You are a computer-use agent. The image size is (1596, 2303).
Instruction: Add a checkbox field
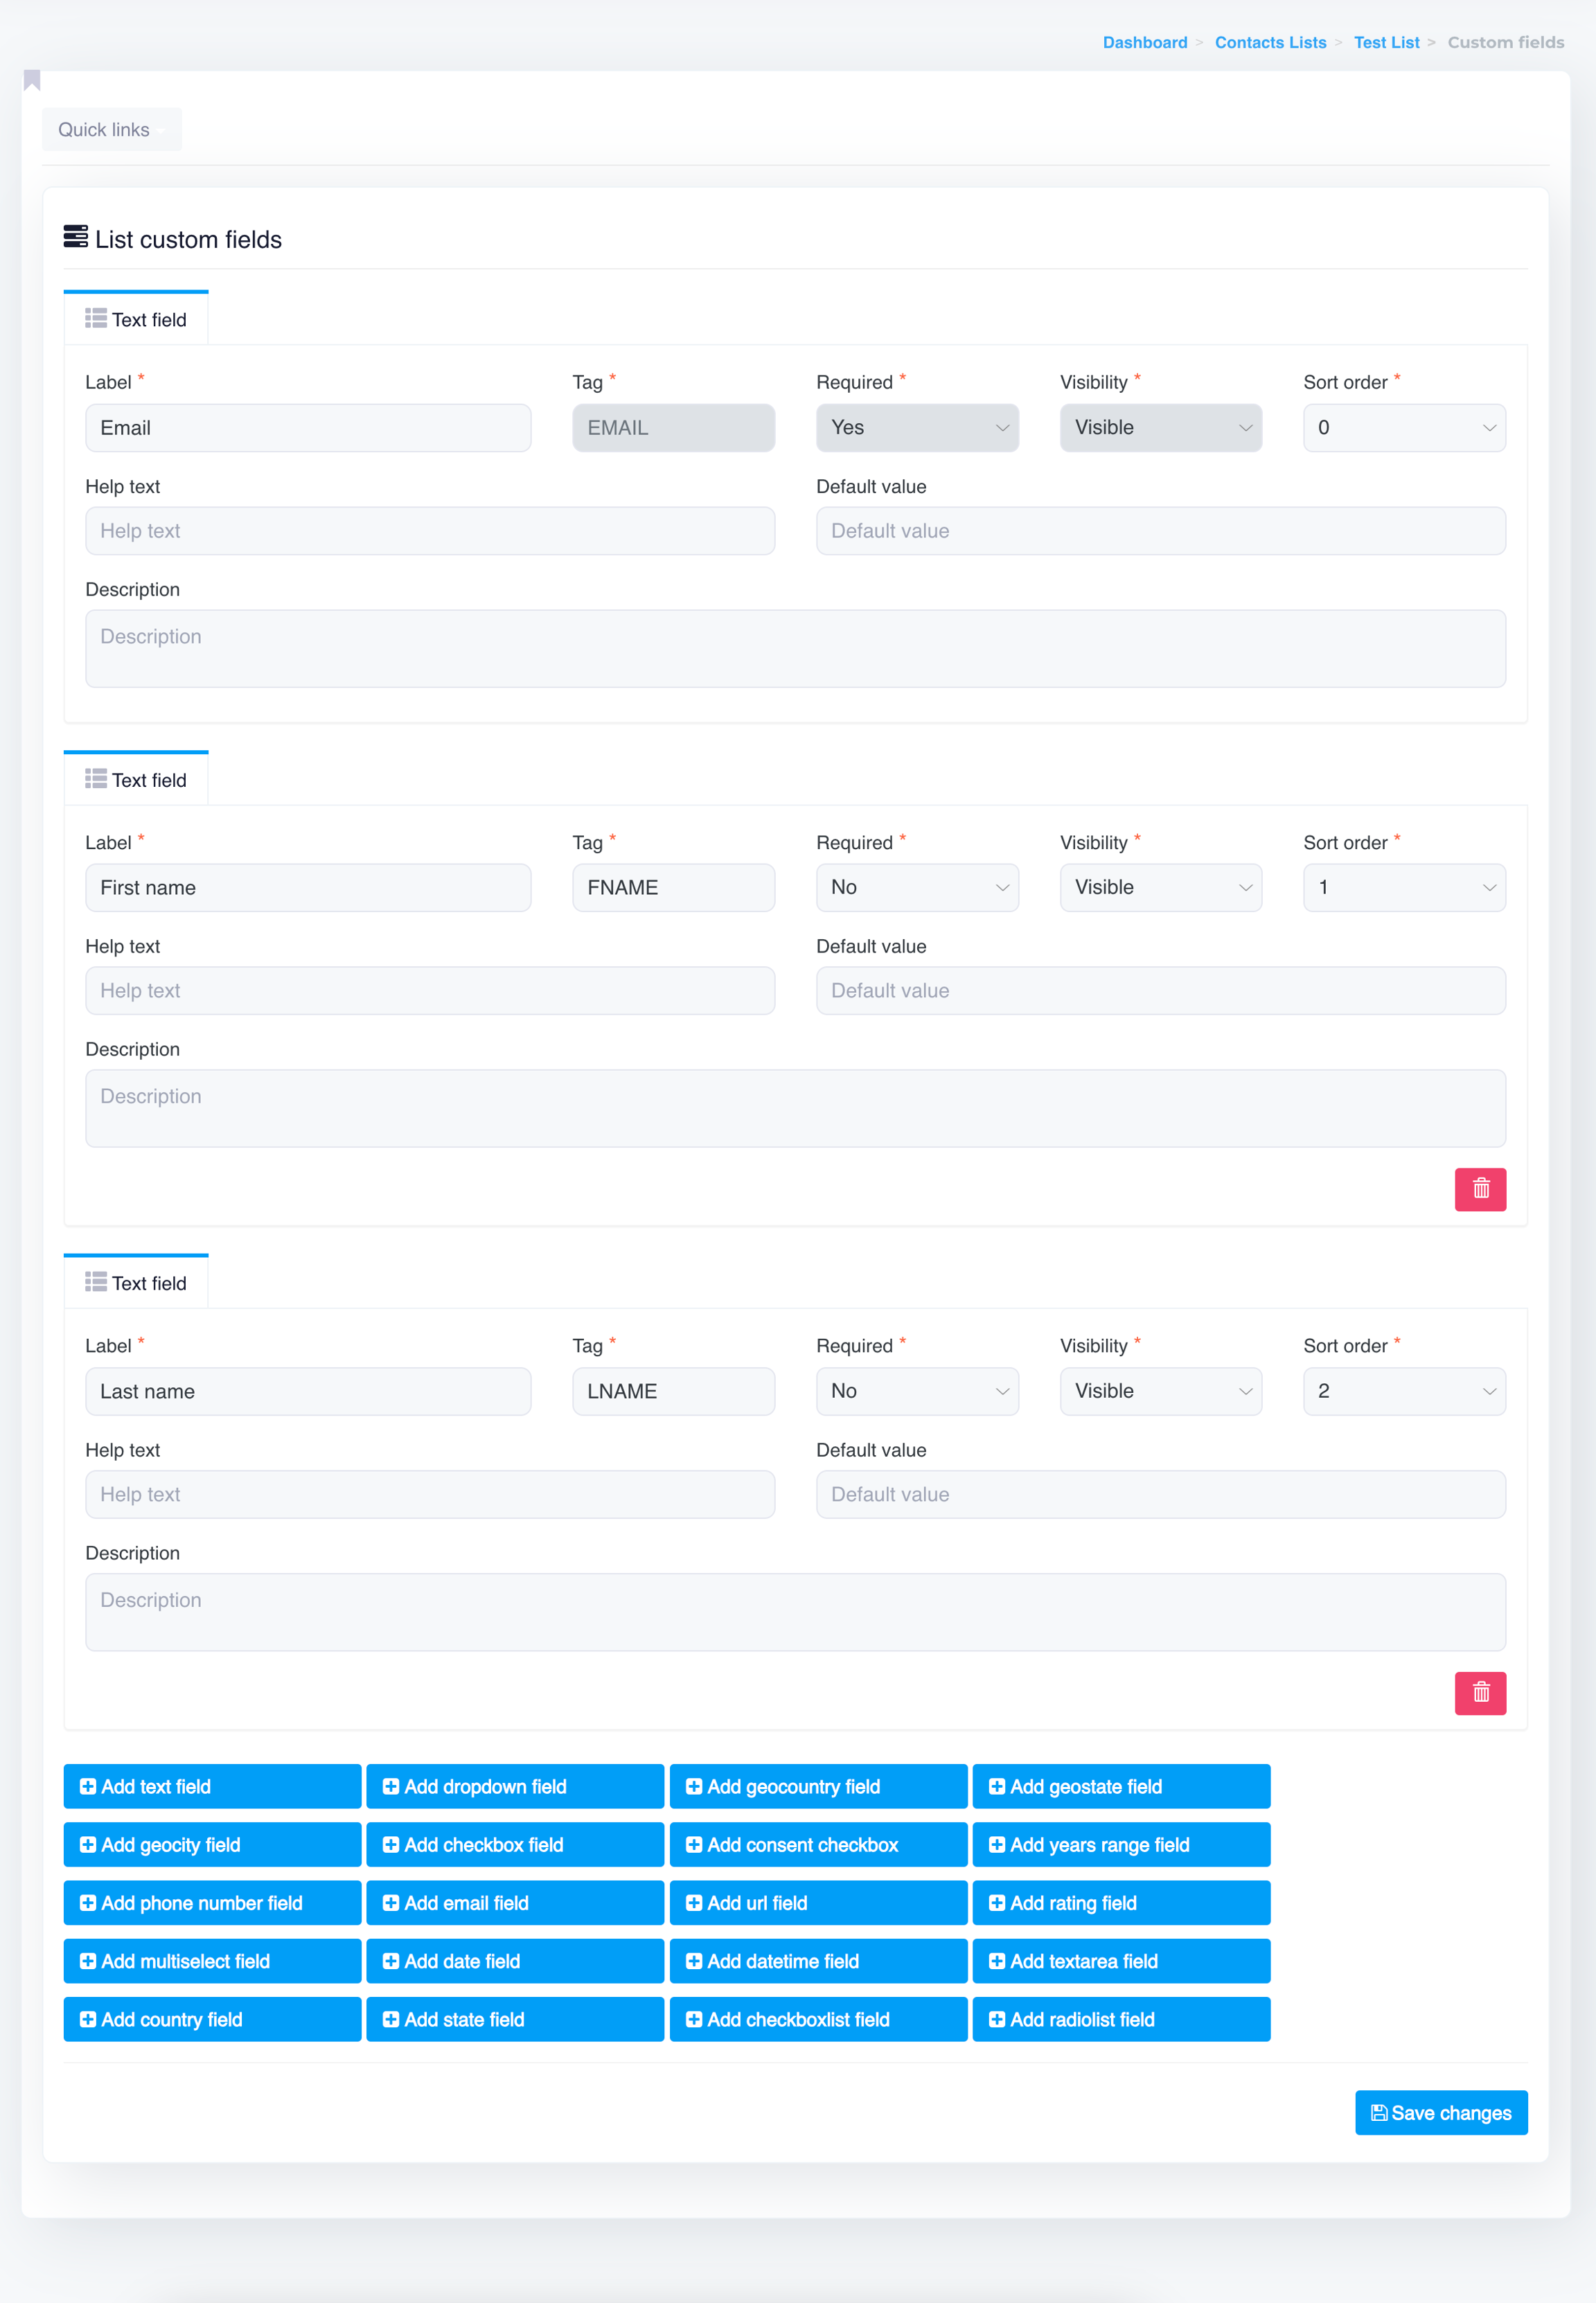coord(515,1844)
